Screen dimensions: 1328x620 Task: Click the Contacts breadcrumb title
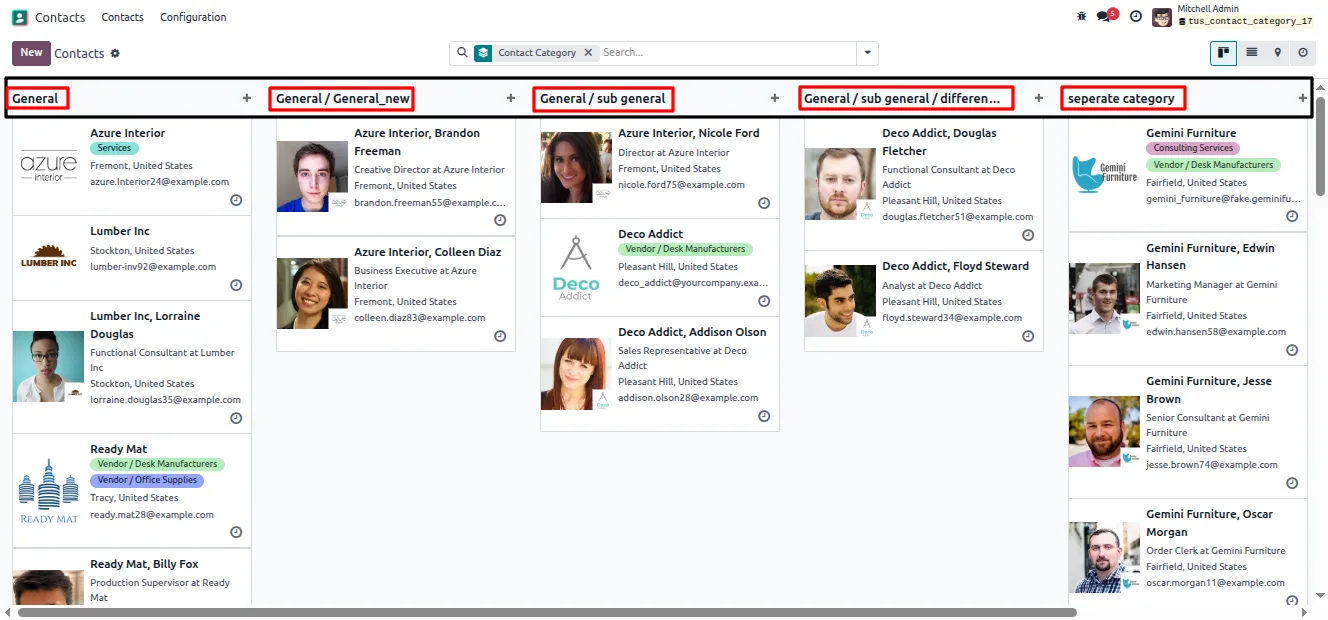[x=79, y=53]
